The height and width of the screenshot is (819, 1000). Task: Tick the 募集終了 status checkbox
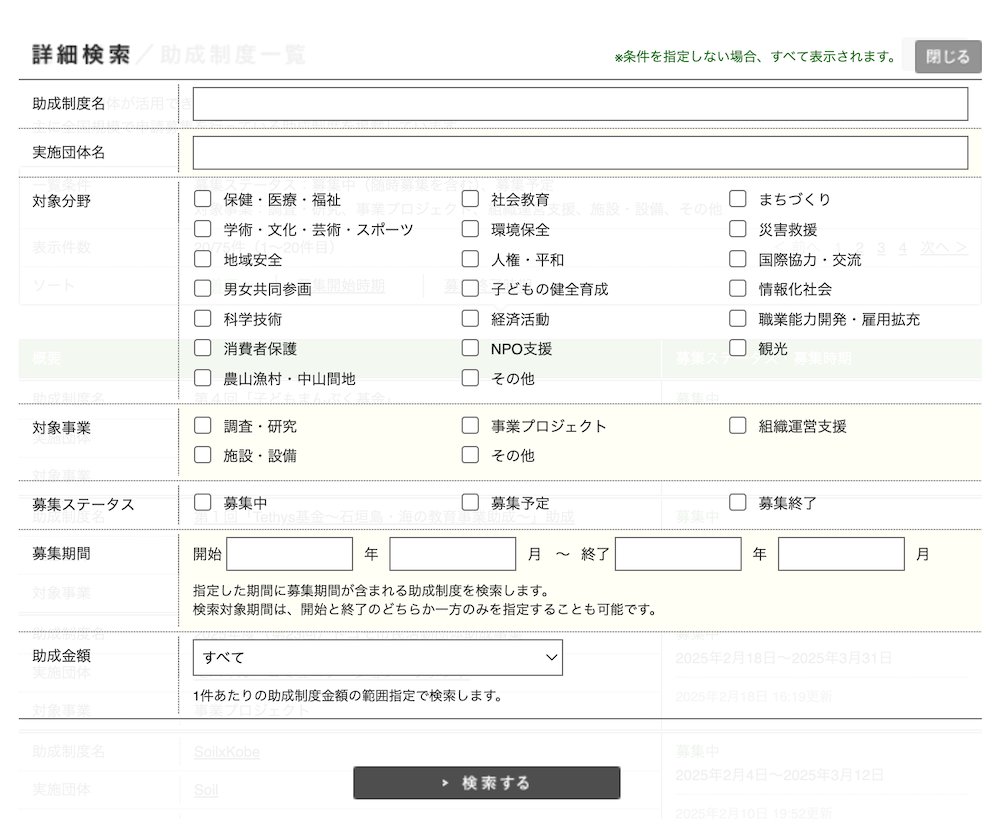[738, 502]
